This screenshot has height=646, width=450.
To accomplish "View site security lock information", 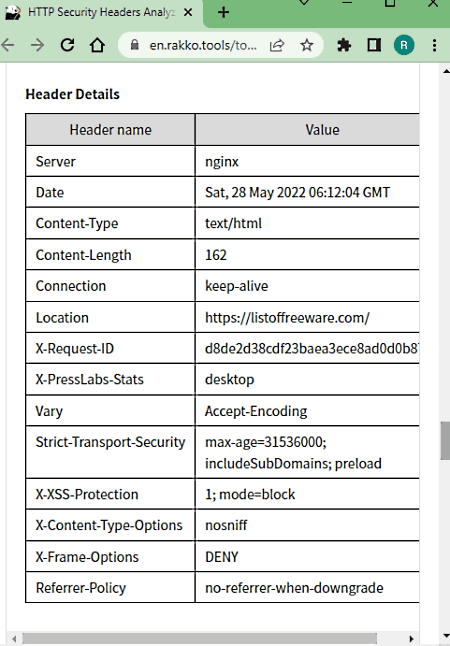I will (134, 45).
